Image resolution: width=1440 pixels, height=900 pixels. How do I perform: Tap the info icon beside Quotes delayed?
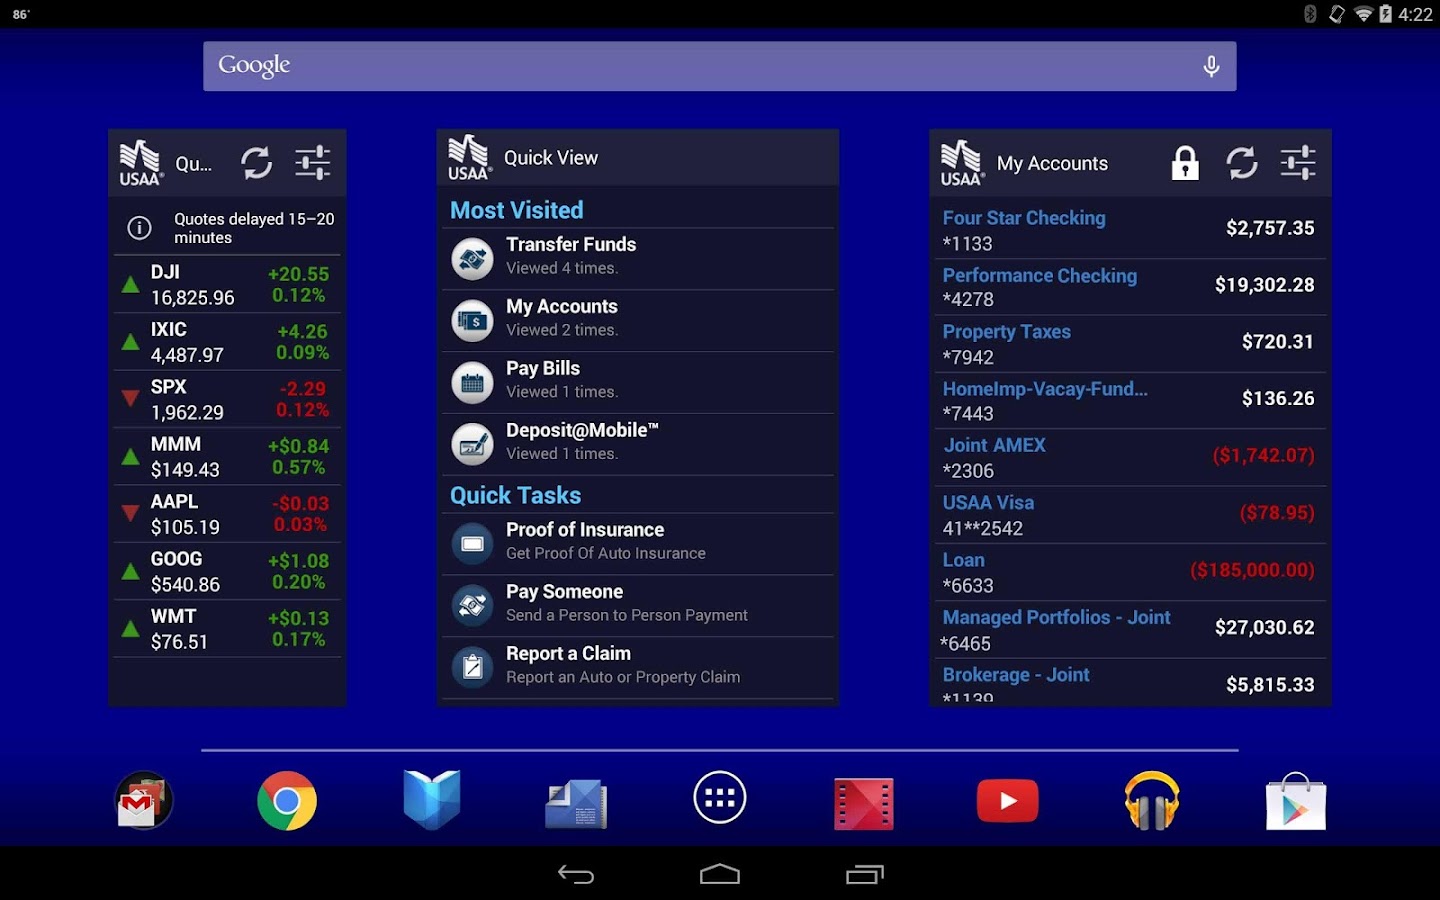tap(140, 228)
